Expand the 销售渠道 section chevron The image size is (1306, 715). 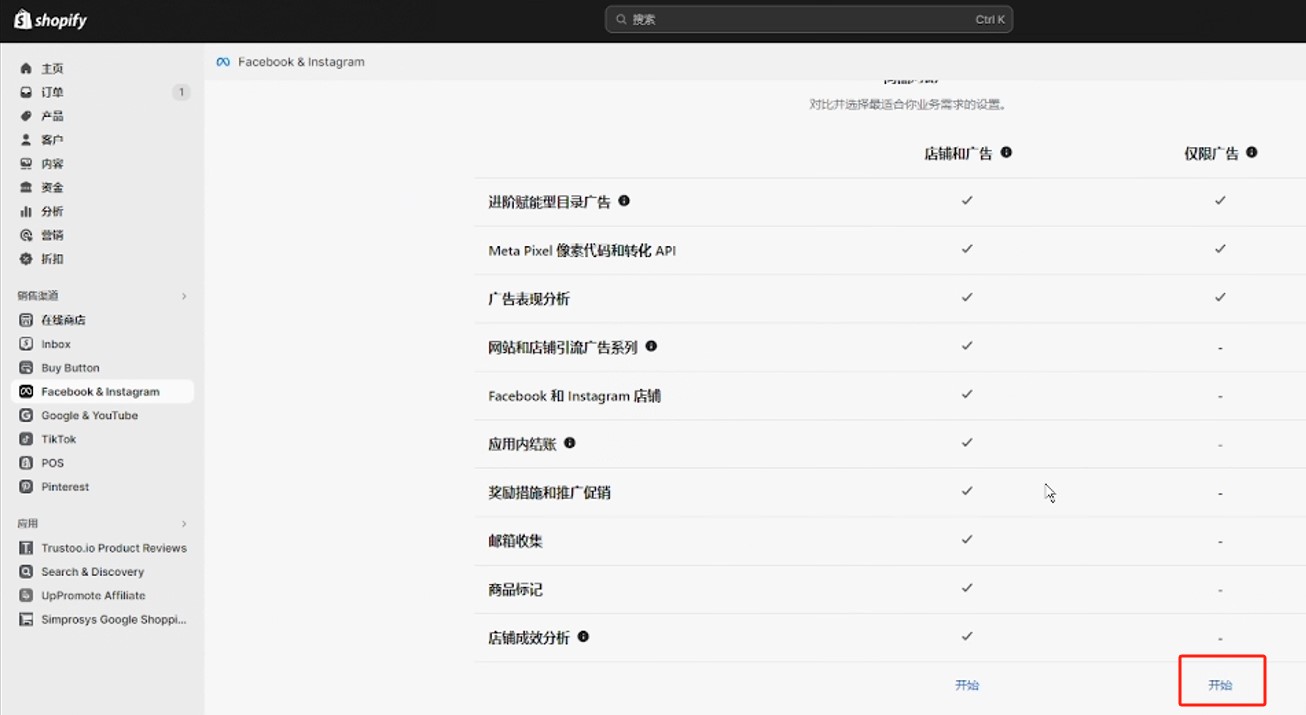pos(184,296)
